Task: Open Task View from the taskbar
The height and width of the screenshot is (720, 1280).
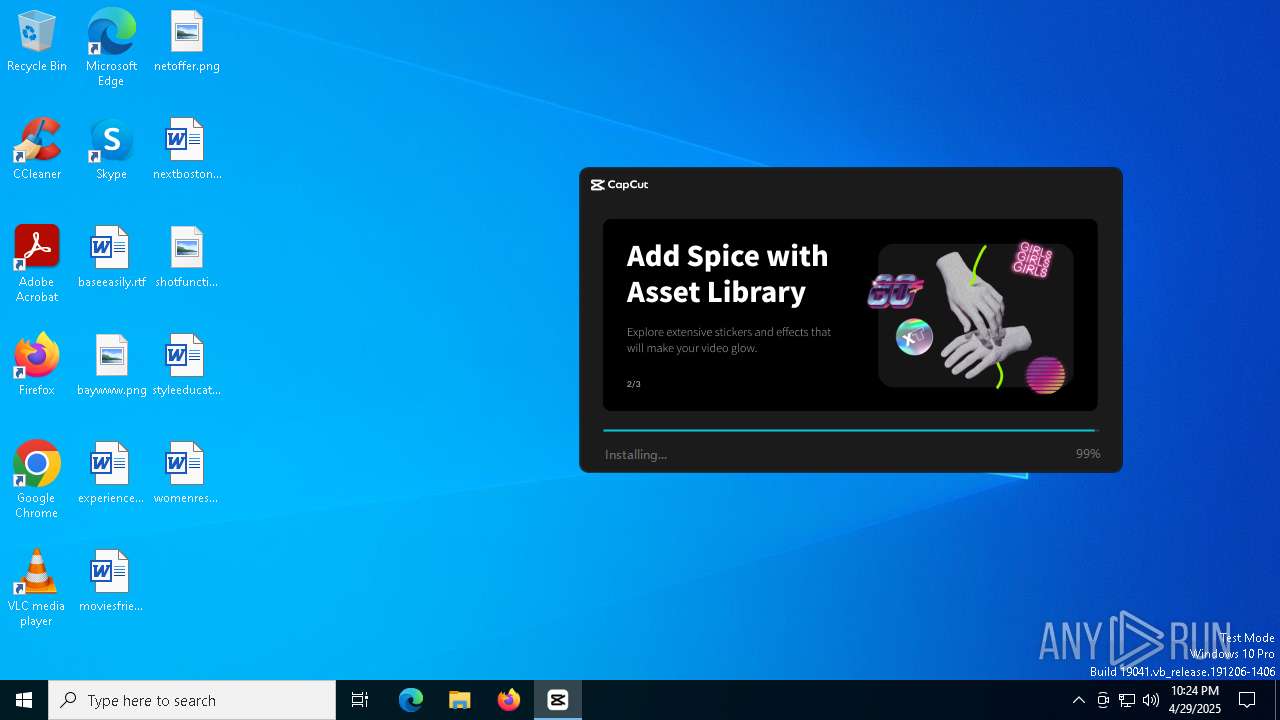Action: coord(360,700)
